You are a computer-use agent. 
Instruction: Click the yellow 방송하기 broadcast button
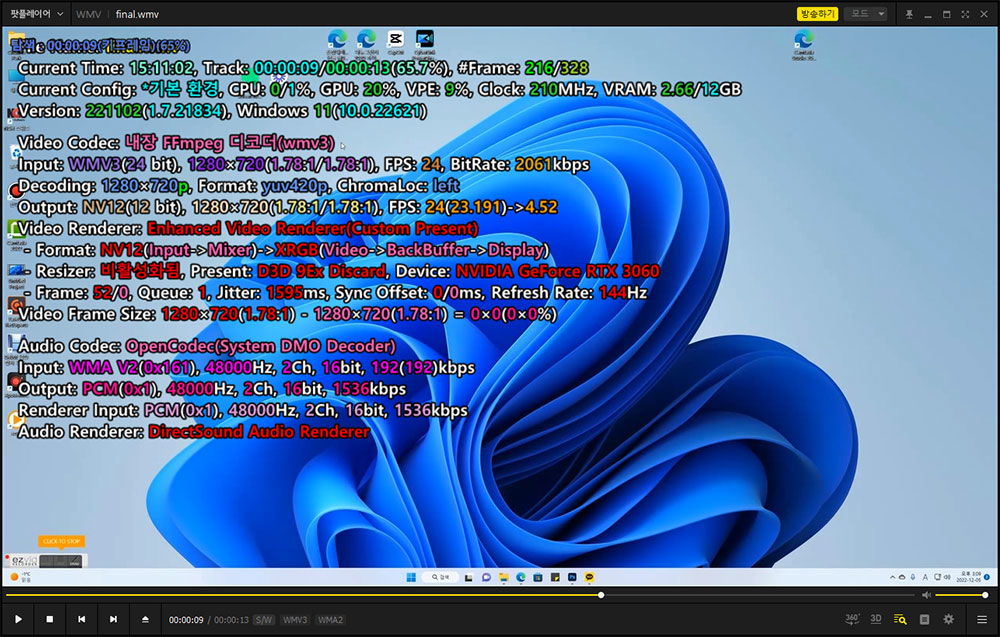[x=817, y=13]
